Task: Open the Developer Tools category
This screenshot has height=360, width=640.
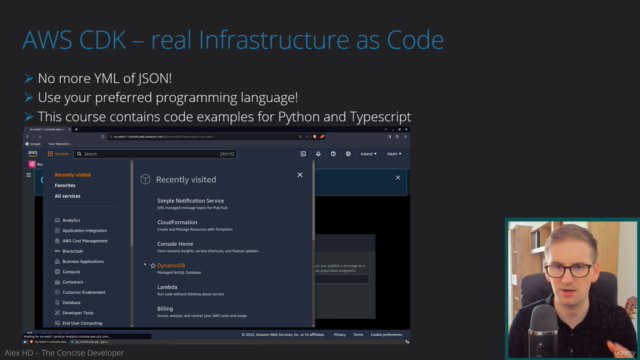Action: 78,313
